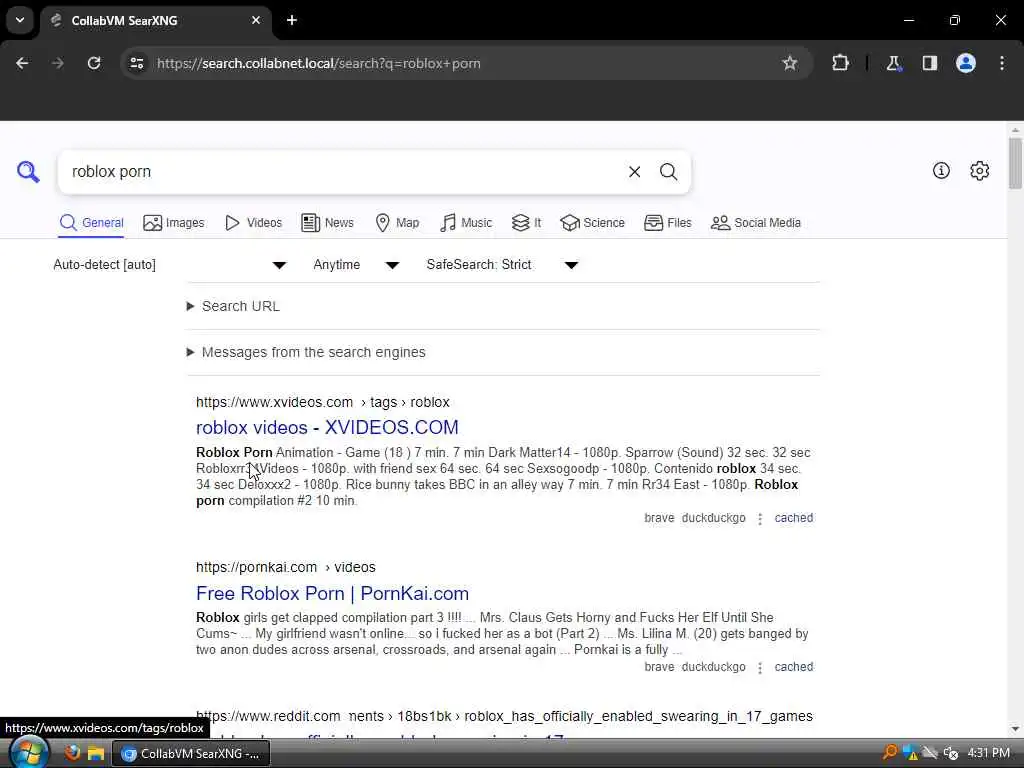Image resolution: width=1024 pixels, height=768 pixels.
Task: Open a new browser tab
Action: 292,20
